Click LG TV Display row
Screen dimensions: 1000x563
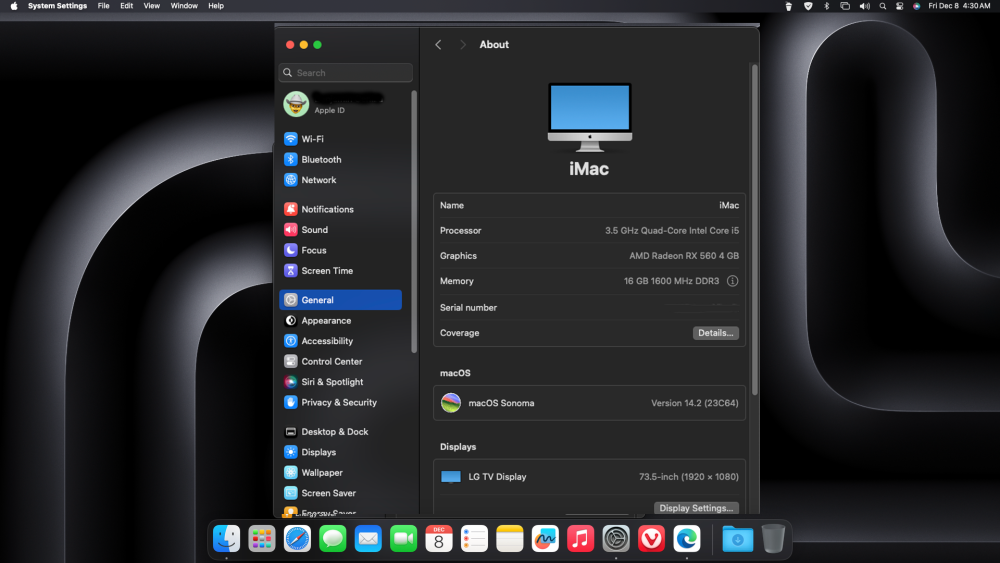click(589, 477)
